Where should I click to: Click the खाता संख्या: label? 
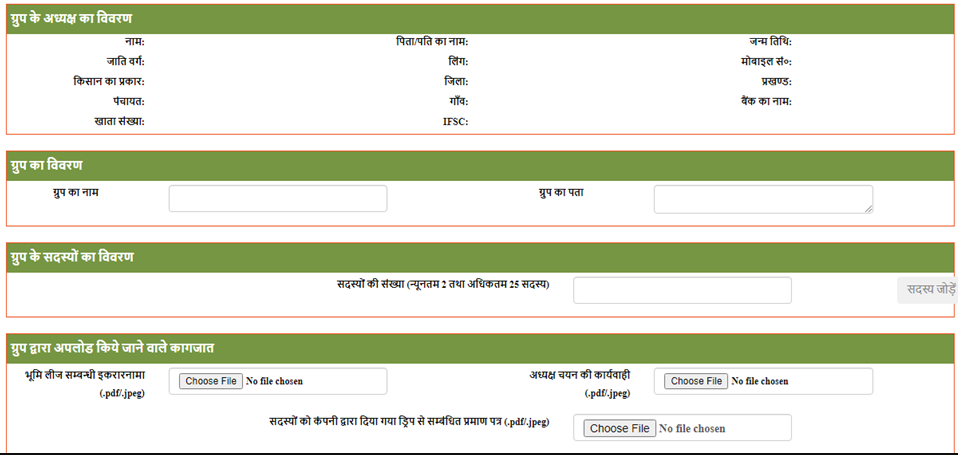coord(119,122)
